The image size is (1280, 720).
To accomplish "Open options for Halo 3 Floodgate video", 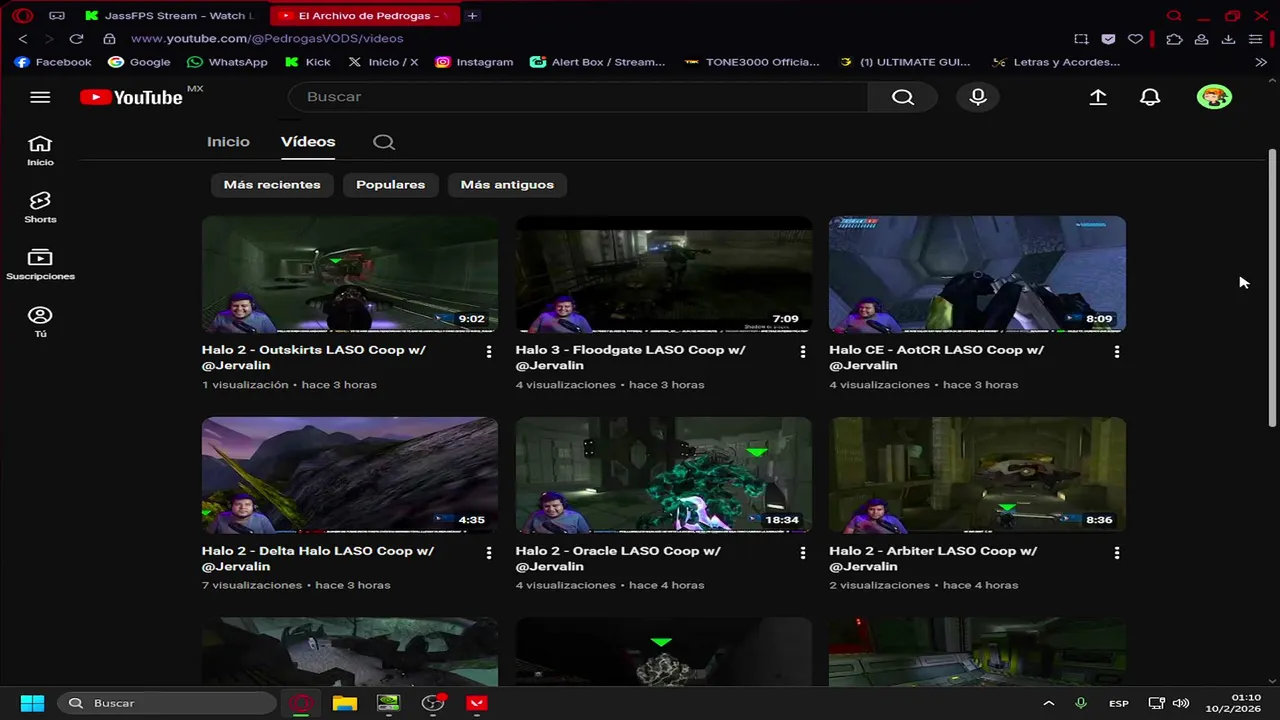I will [x=803, y=352].
